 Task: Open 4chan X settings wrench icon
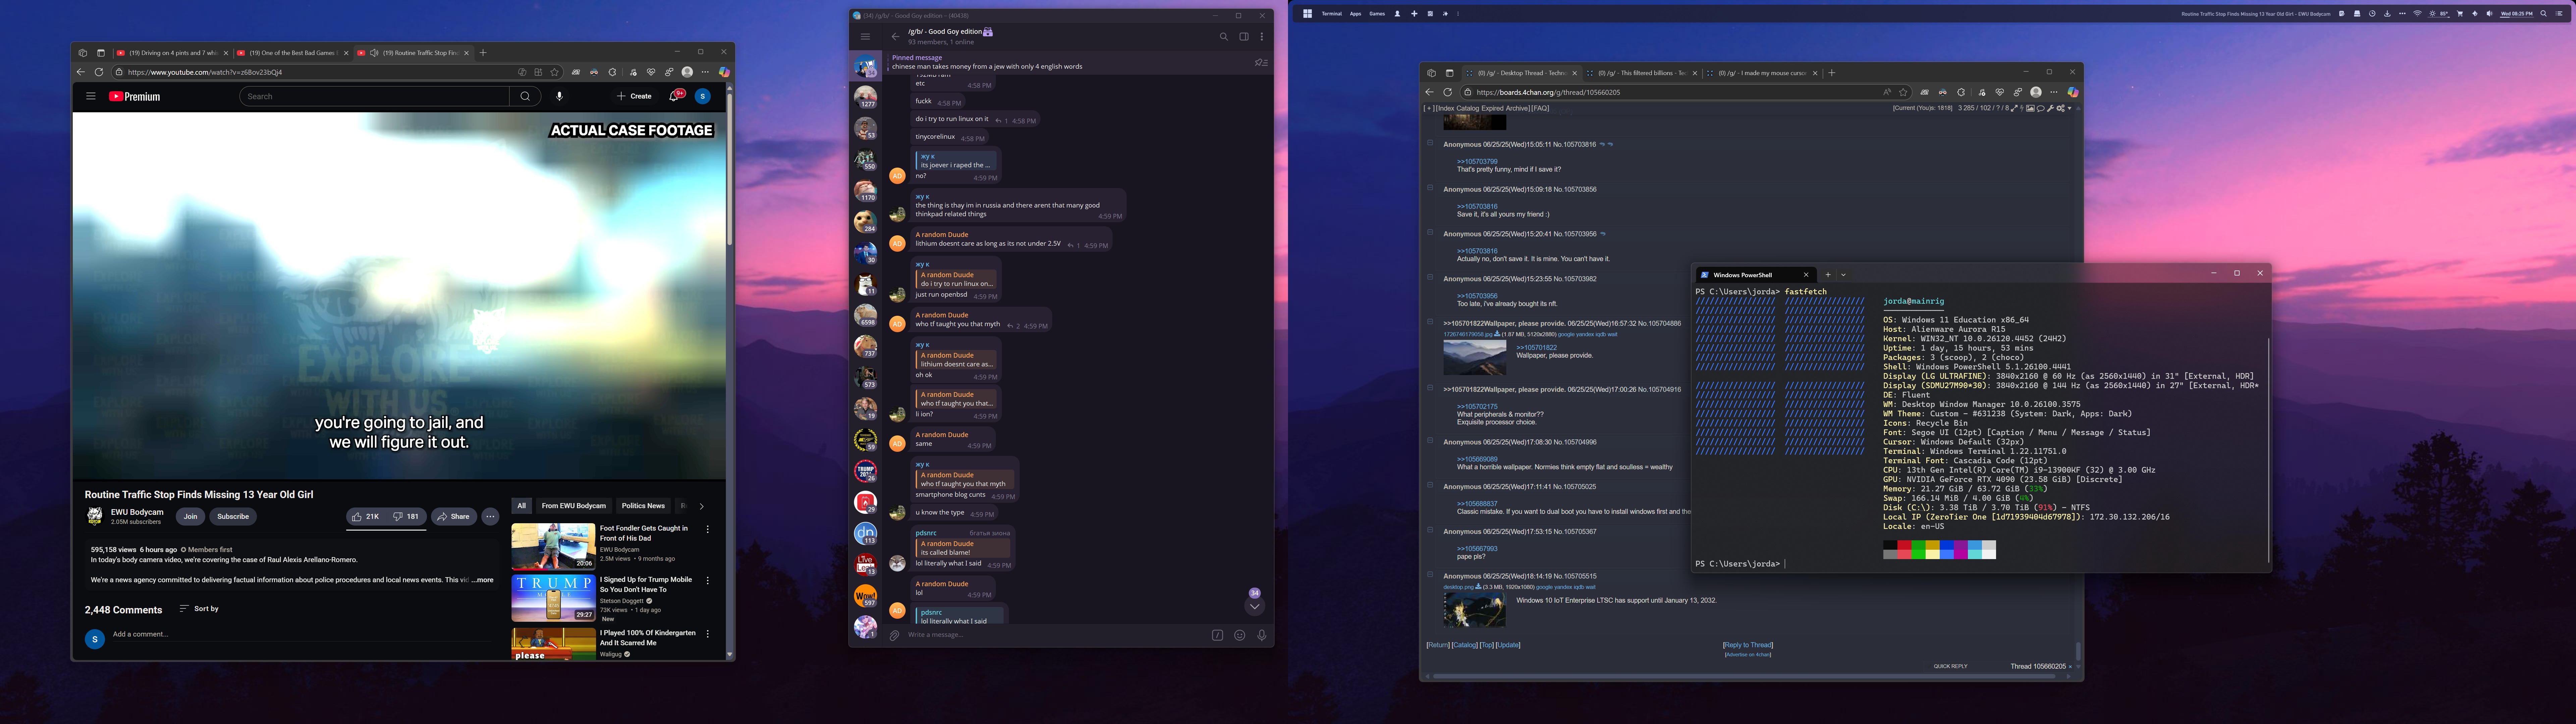[2050, 108]
